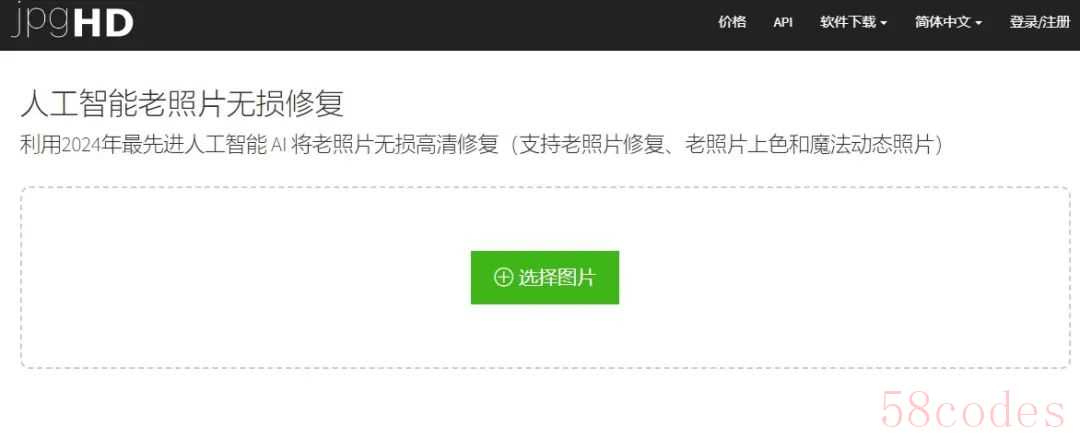Click the 老照片上色 text in the subtitle
Screen dimensions: 1080x440
[x=739, y=145]
